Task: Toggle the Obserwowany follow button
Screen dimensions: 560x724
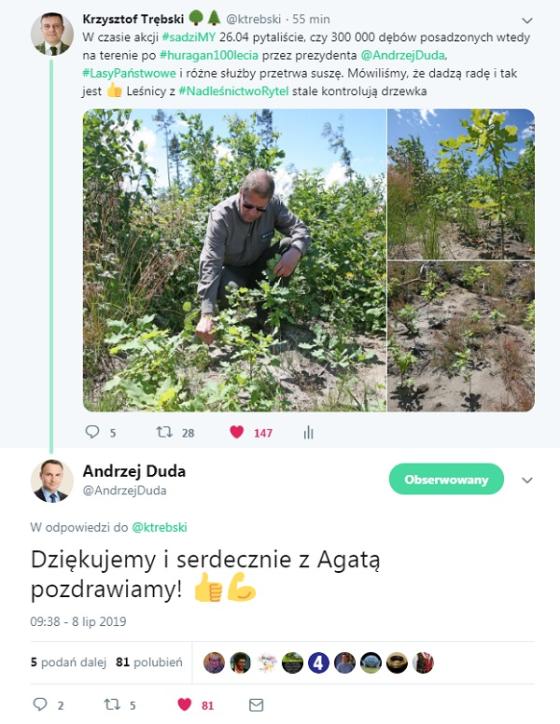Action: point(446,479)
